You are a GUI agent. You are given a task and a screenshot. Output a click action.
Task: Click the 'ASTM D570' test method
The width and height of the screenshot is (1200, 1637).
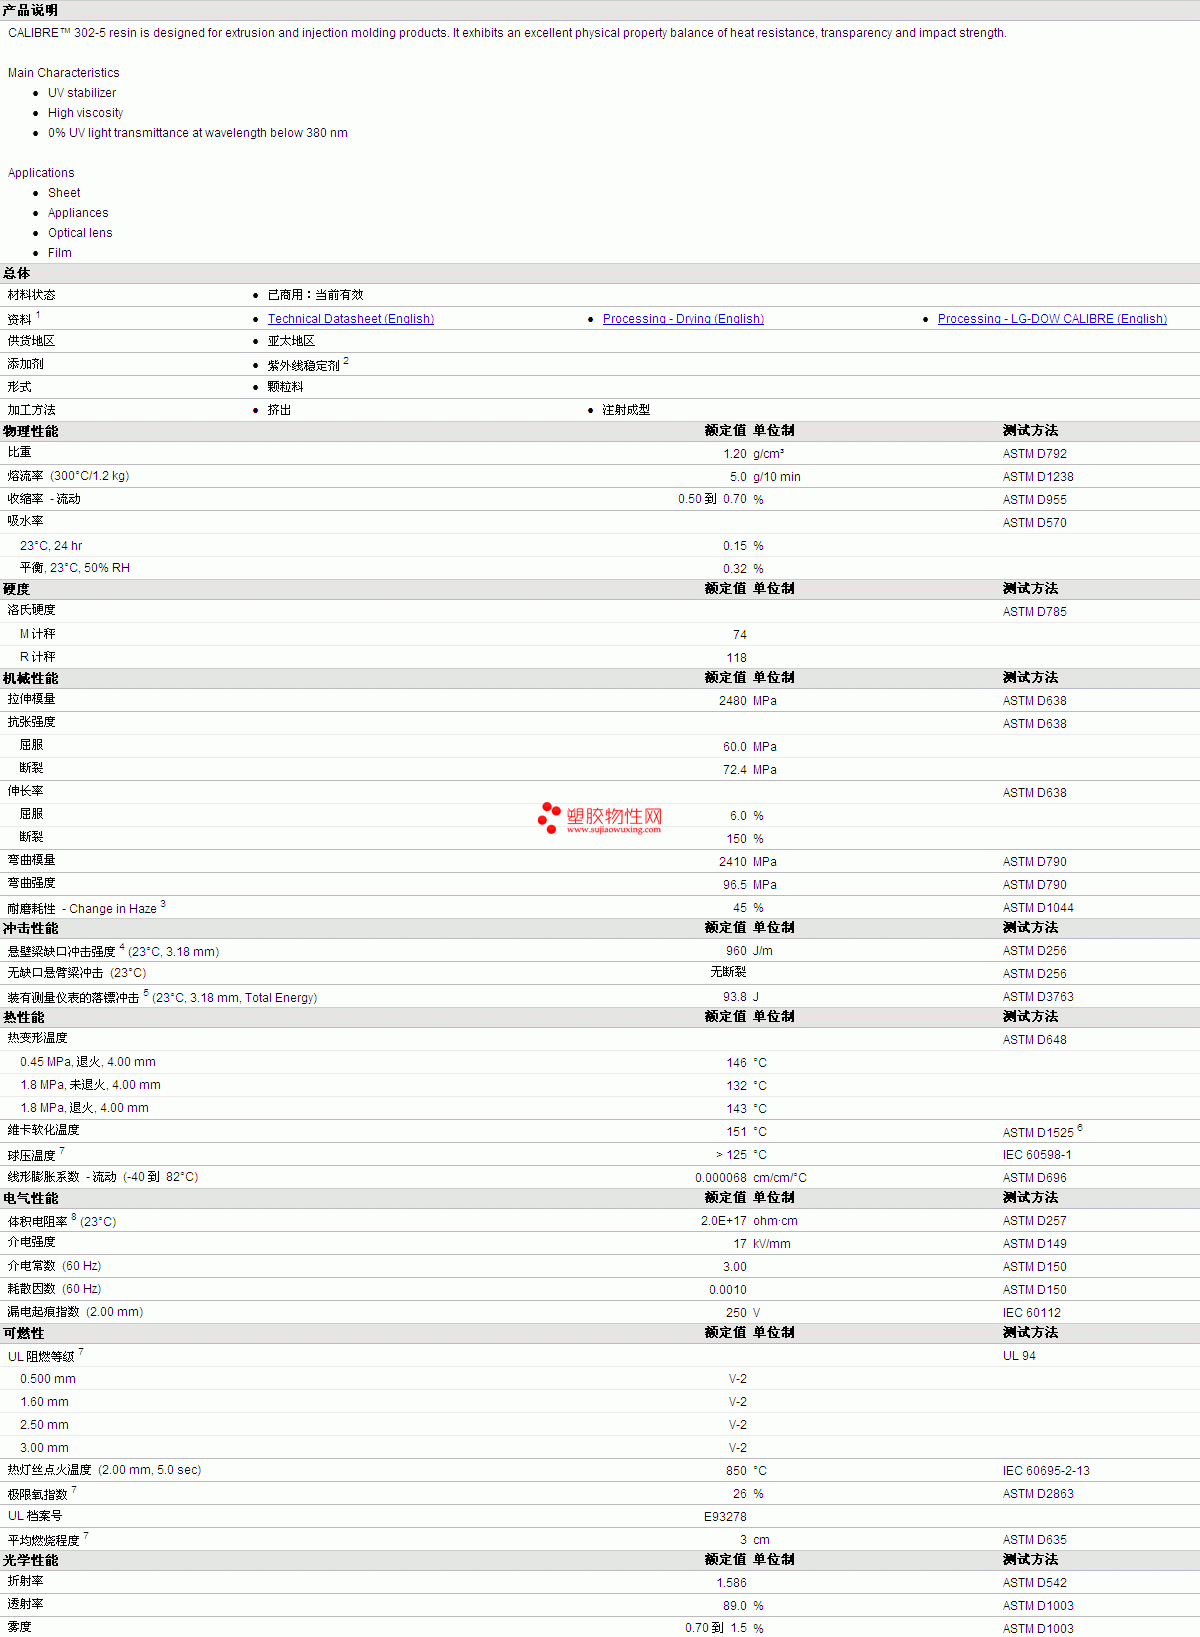tap(1035, 523)
